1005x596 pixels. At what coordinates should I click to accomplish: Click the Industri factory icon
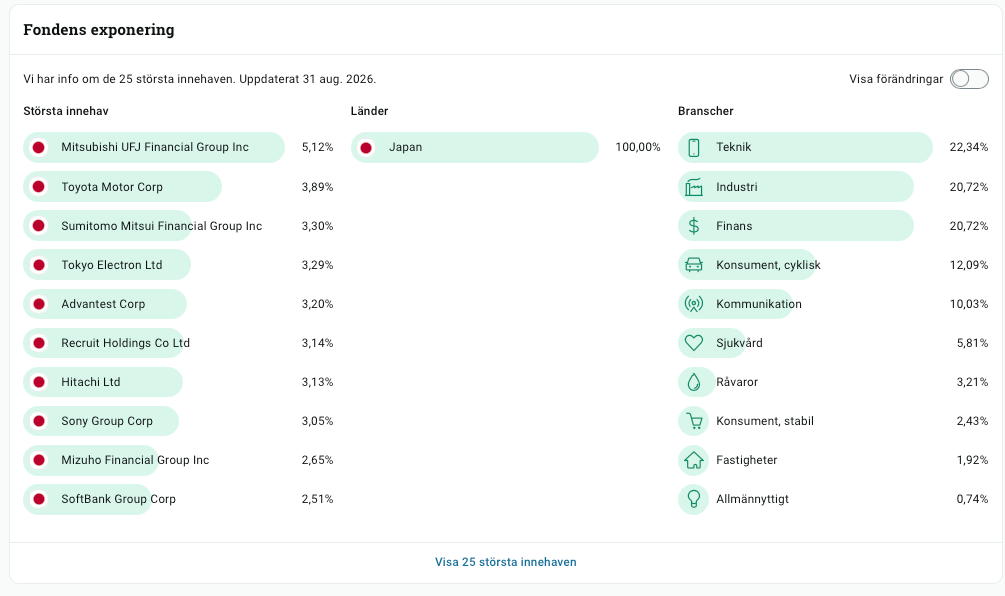tap(694, 187)
